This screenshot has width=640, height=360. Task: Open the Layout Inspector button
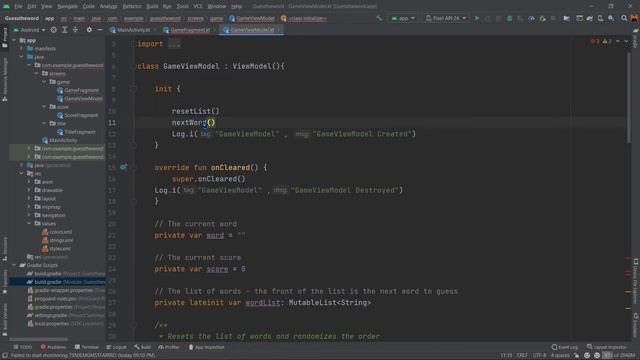point(607,347)
